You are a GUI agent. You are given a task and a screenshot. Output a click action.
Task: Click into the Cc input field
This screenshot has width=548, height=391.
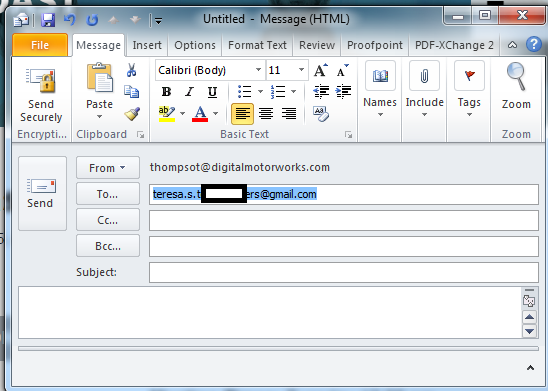point(344,220)
